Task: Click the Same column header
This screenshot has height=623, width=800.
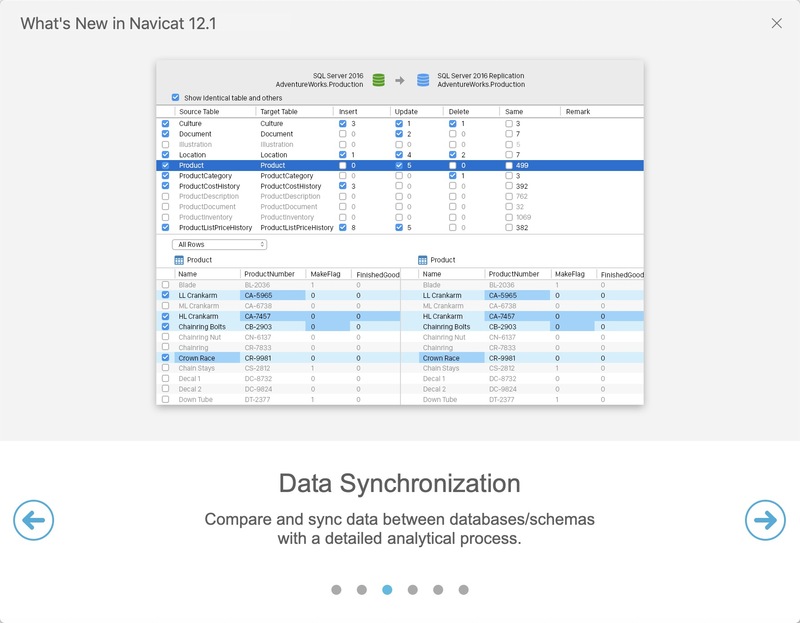Action: tap(514, 112)
